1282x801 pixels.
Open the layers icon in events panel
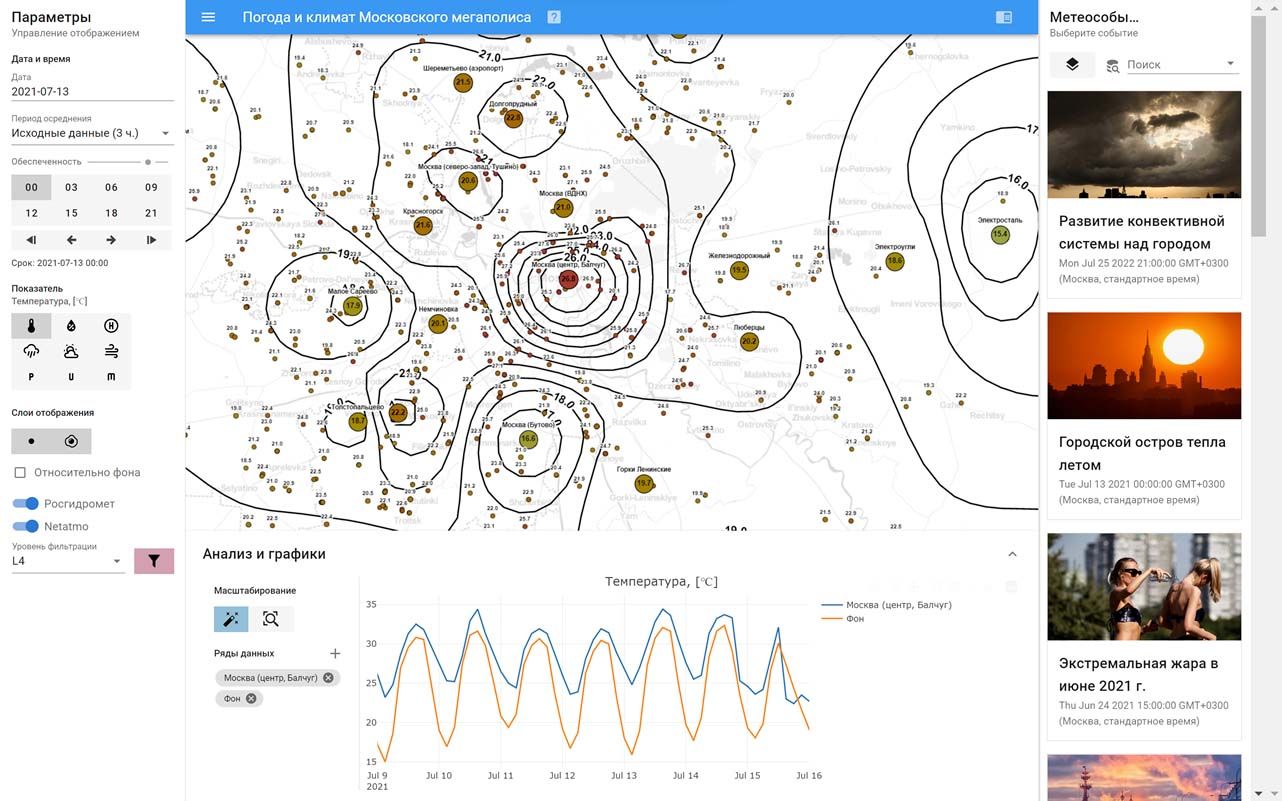[1072, 64]
